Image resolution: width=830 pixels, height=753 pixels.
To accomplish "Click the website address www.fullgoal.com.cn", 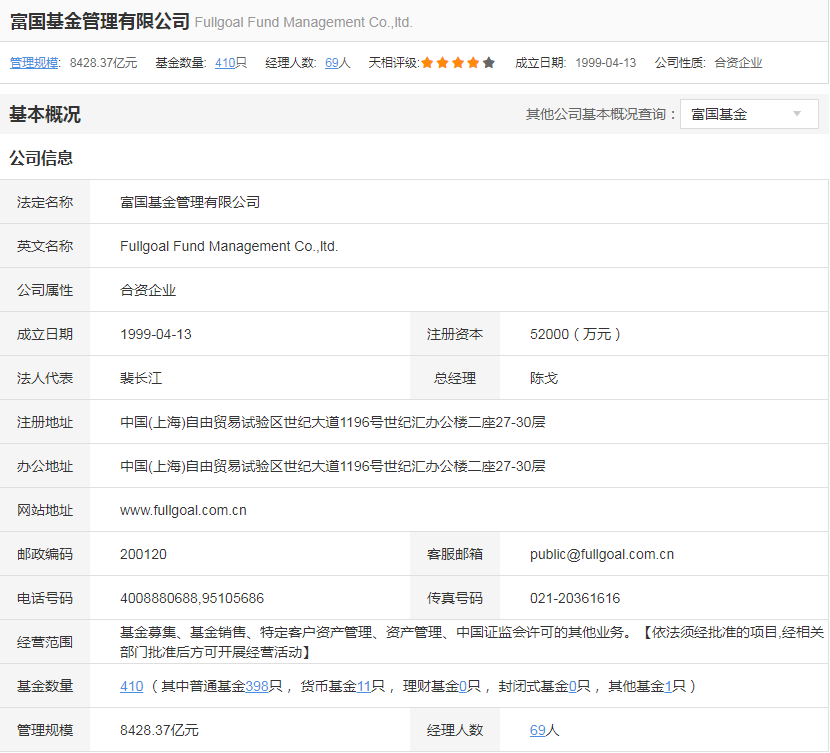I will click(x=183, y=510).
